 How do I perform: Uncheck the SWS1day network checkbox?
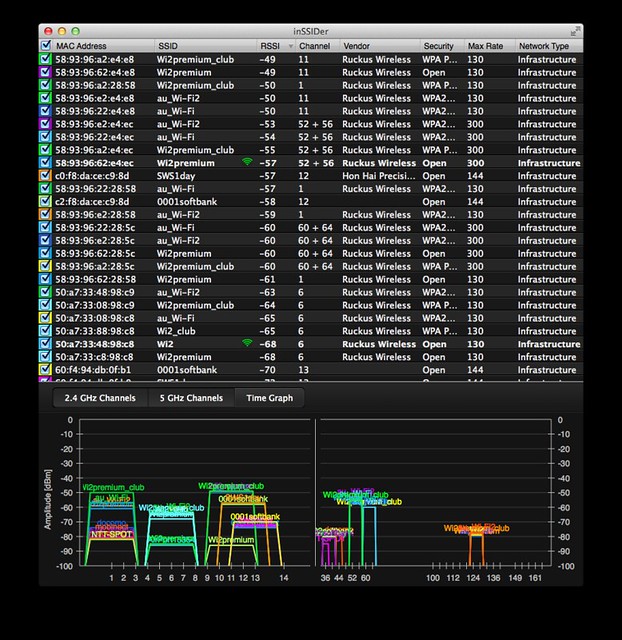click(45, 176)
